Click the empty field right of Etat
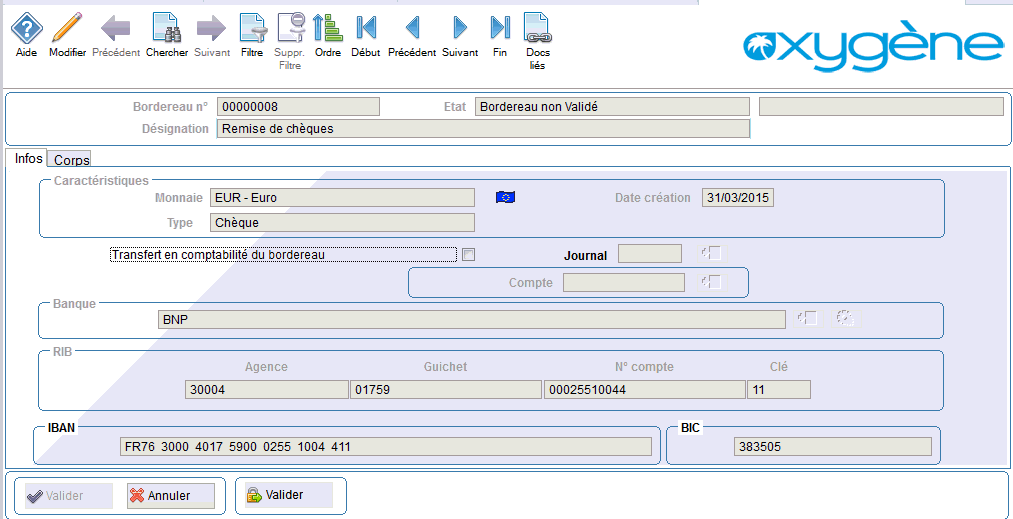 [881, 107]
